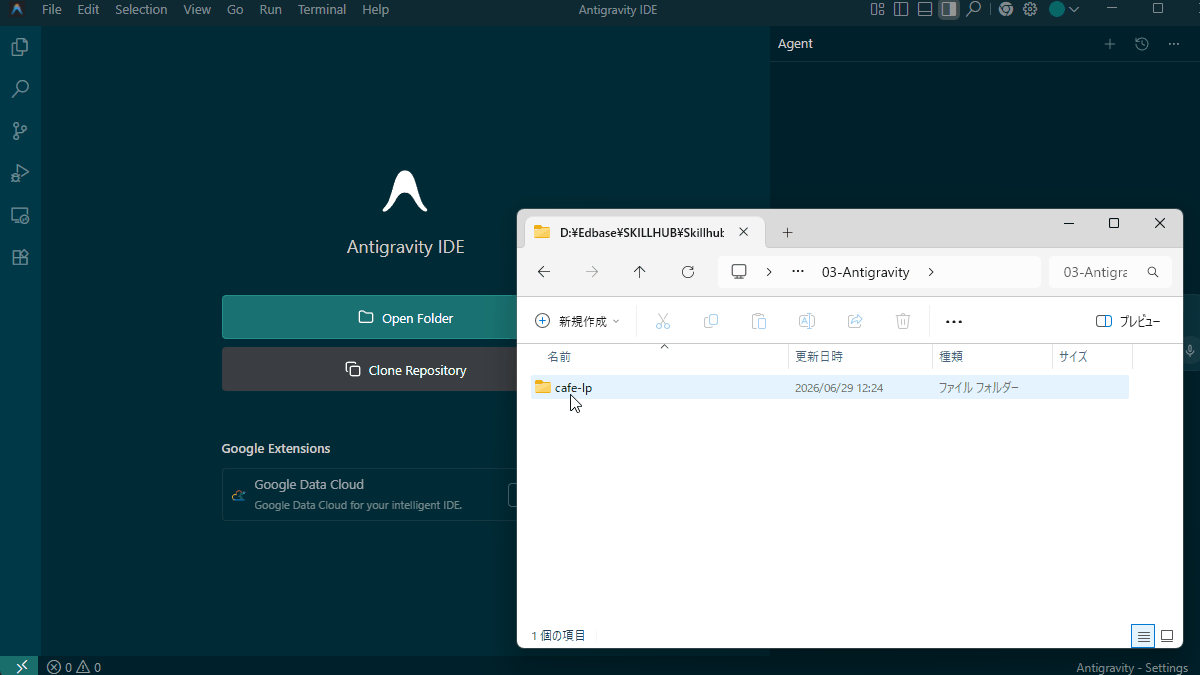The image size is (1200, 675).
Task: Refresh the File Explorer folder view
Action: 688,272
